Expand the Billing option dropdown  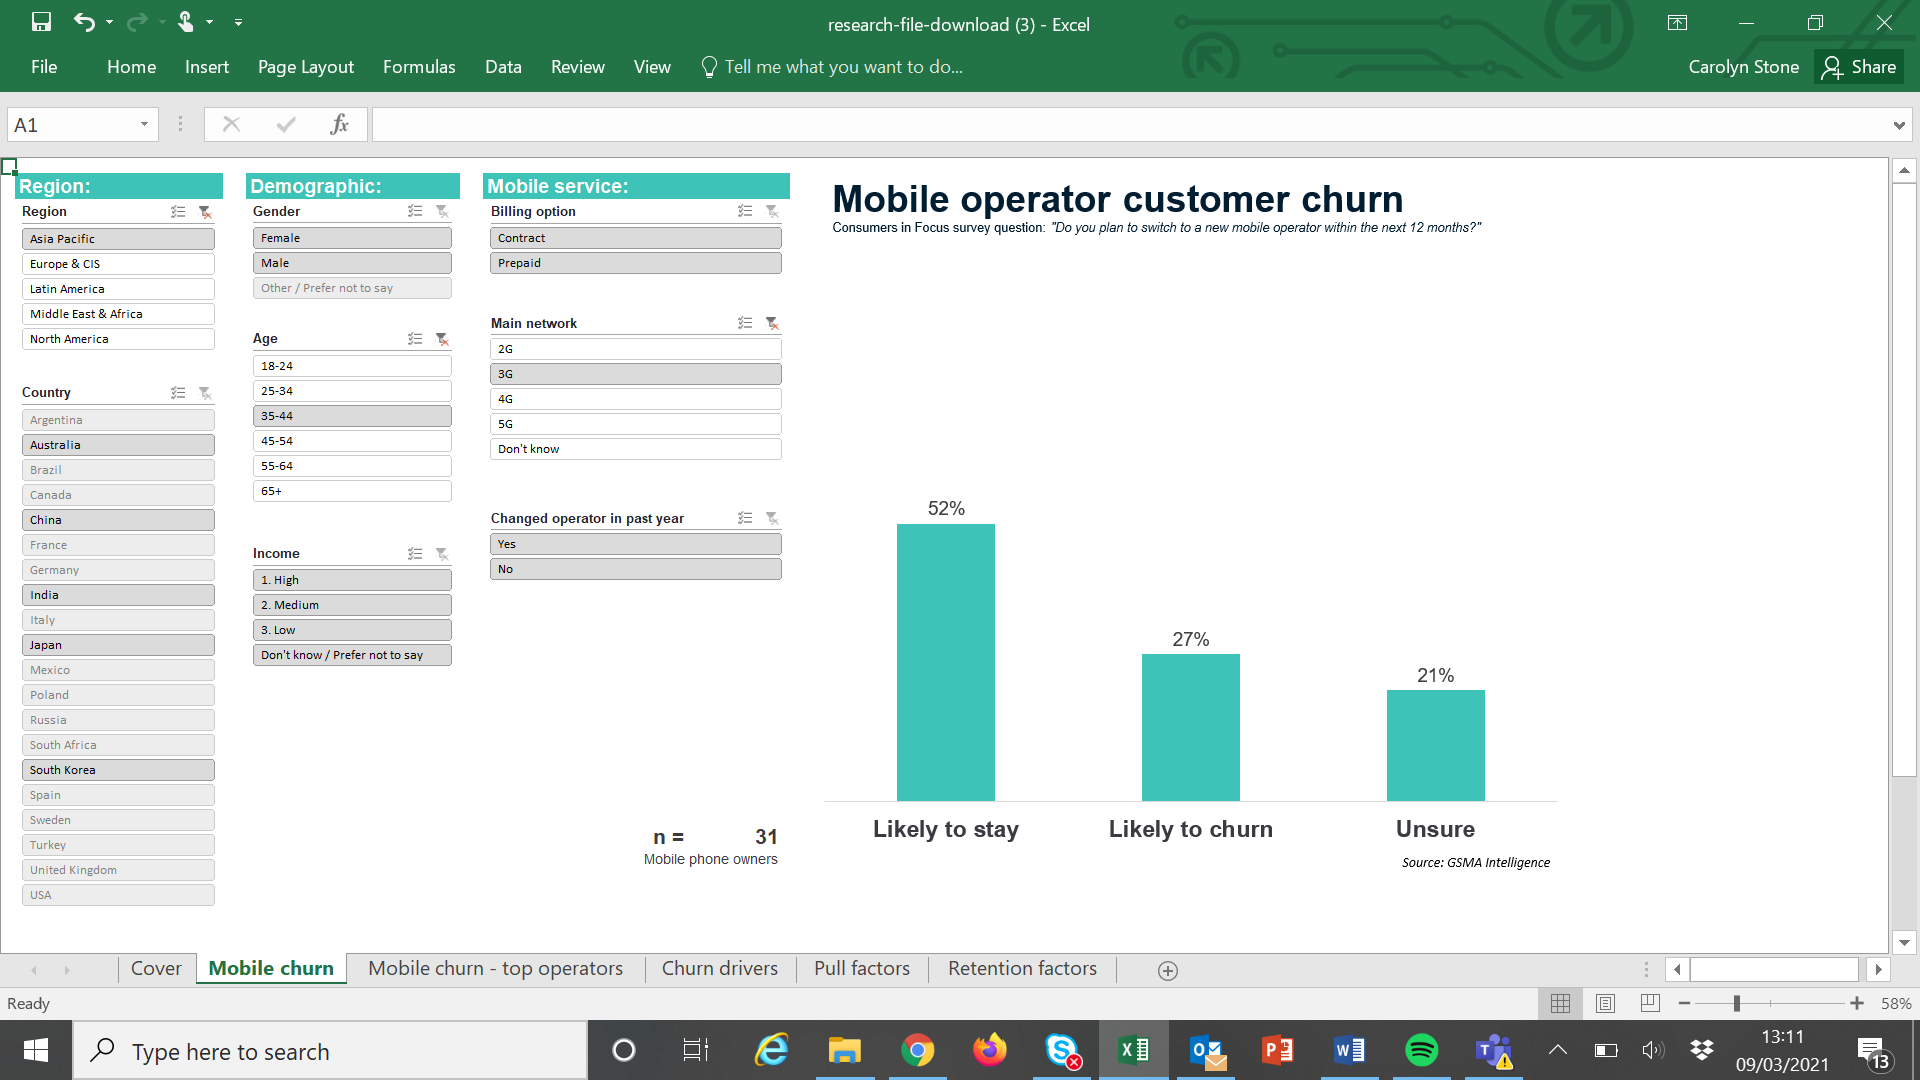point(745,211)
